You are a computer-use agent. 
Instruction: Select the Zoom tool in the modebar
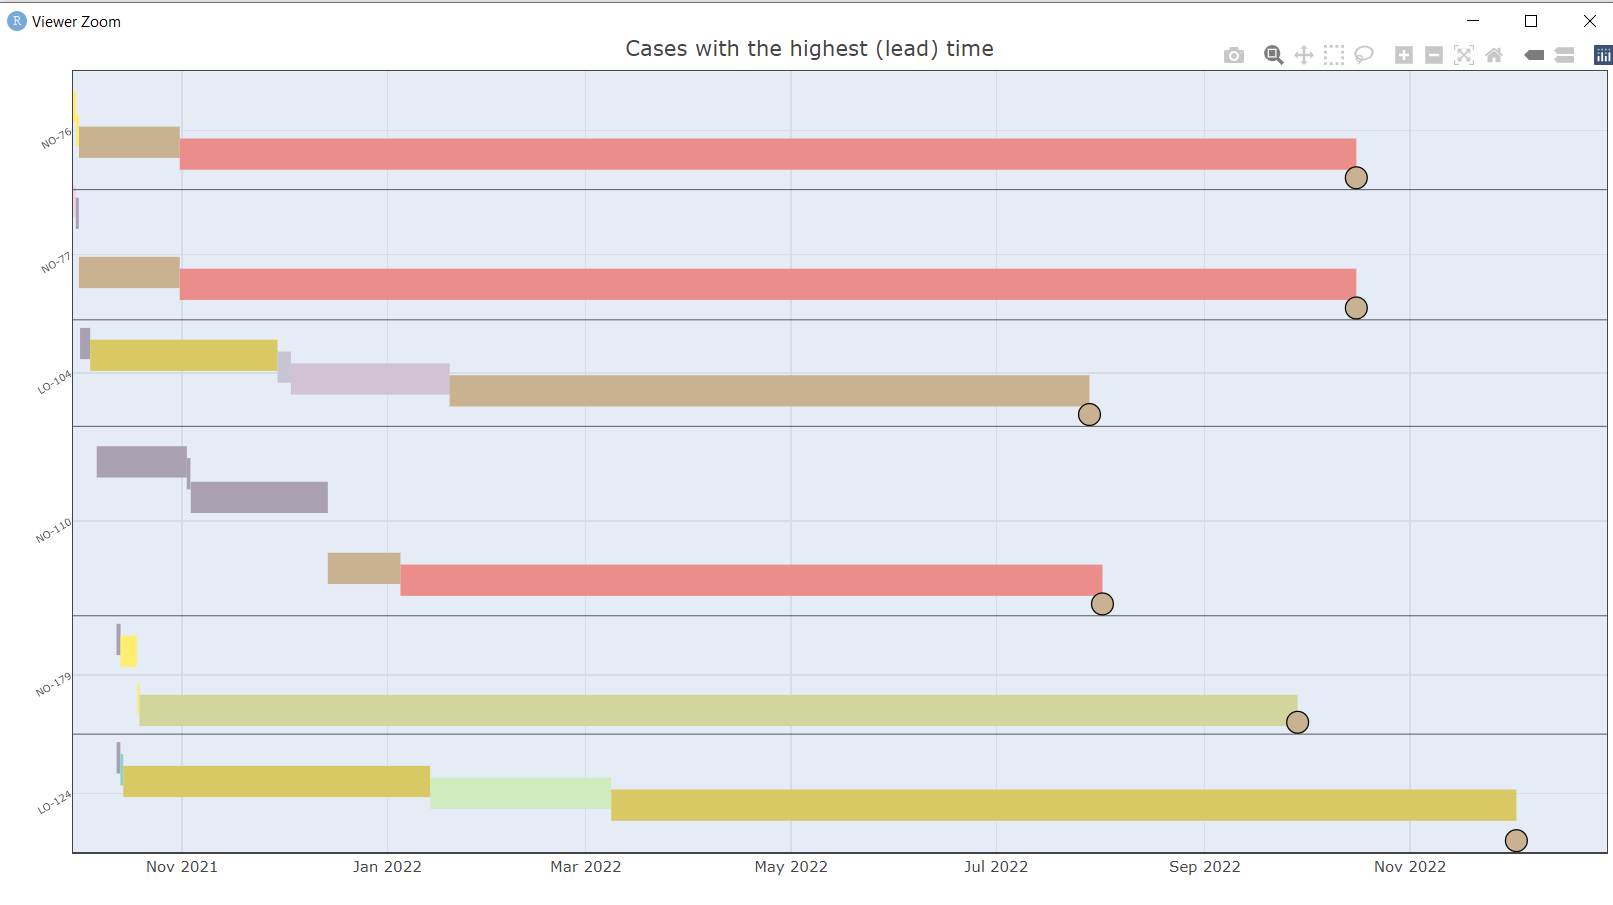coord(1273,55)
